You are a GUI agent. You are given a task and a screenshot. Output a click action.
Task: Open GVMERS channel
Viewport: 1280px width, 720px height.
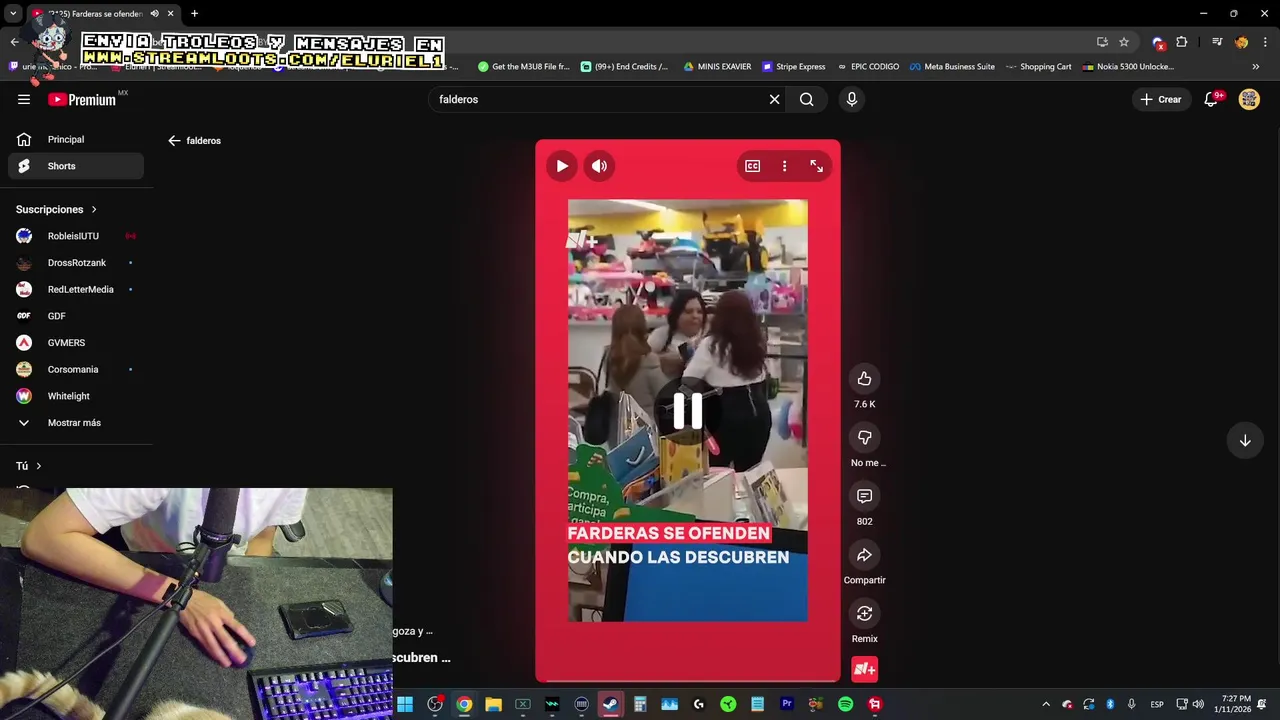[x=76, y=342]
